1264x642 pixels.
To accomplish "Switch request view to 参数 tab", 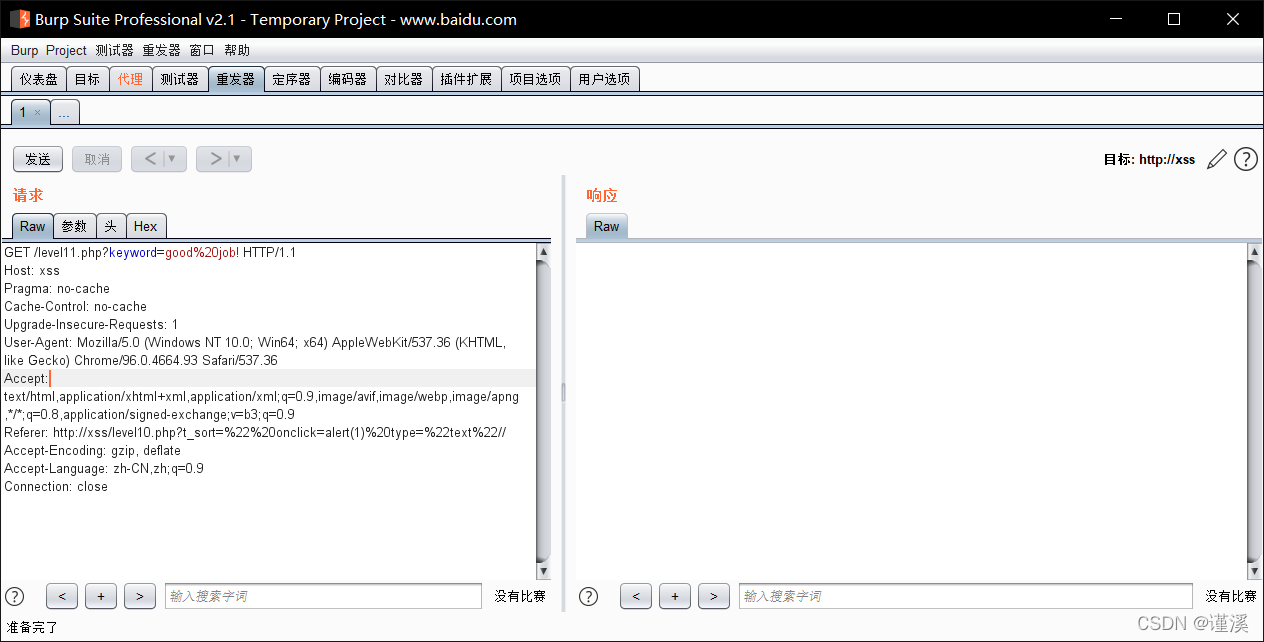I will (75, 226).
